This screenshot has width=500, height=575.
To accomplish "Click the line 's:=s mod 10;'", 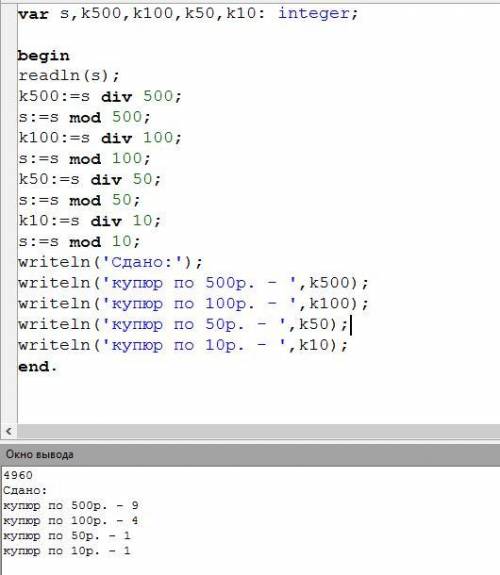I will point(79,242).
